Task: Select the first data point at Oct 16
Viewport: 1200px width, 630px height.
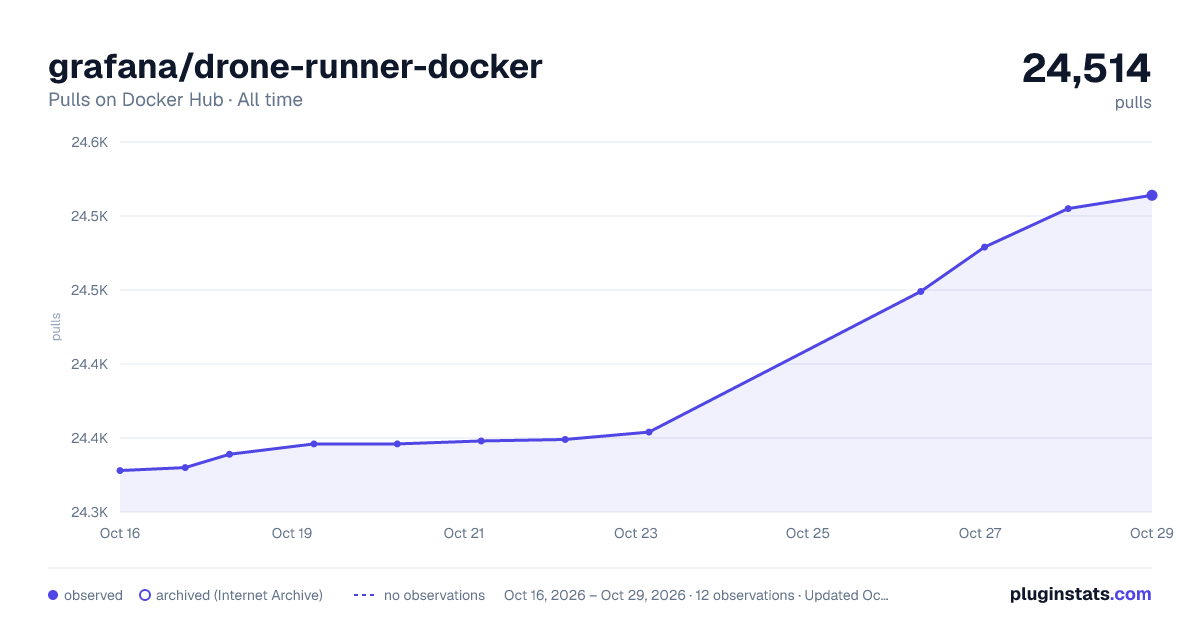Action: [x=120, y=470]
